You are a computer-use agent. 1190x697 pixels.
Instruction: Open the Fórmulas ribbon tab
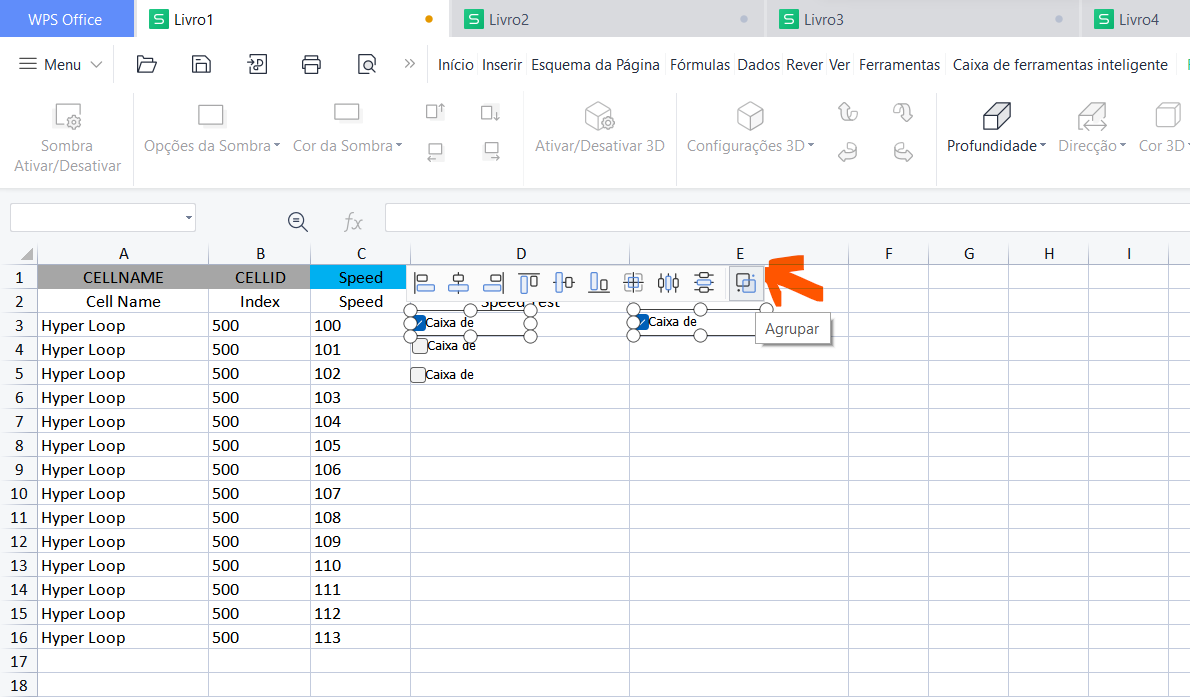699,64
